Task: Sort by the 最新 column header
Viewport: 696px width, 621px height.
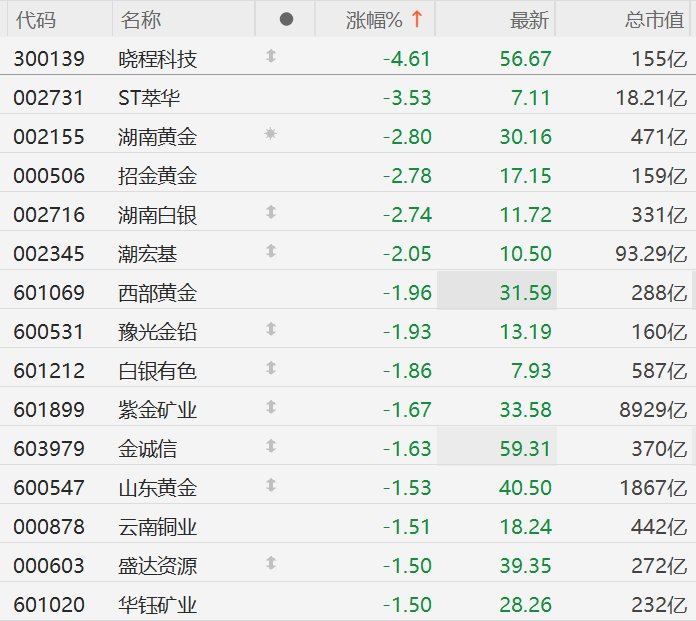Action: point(529,19)
